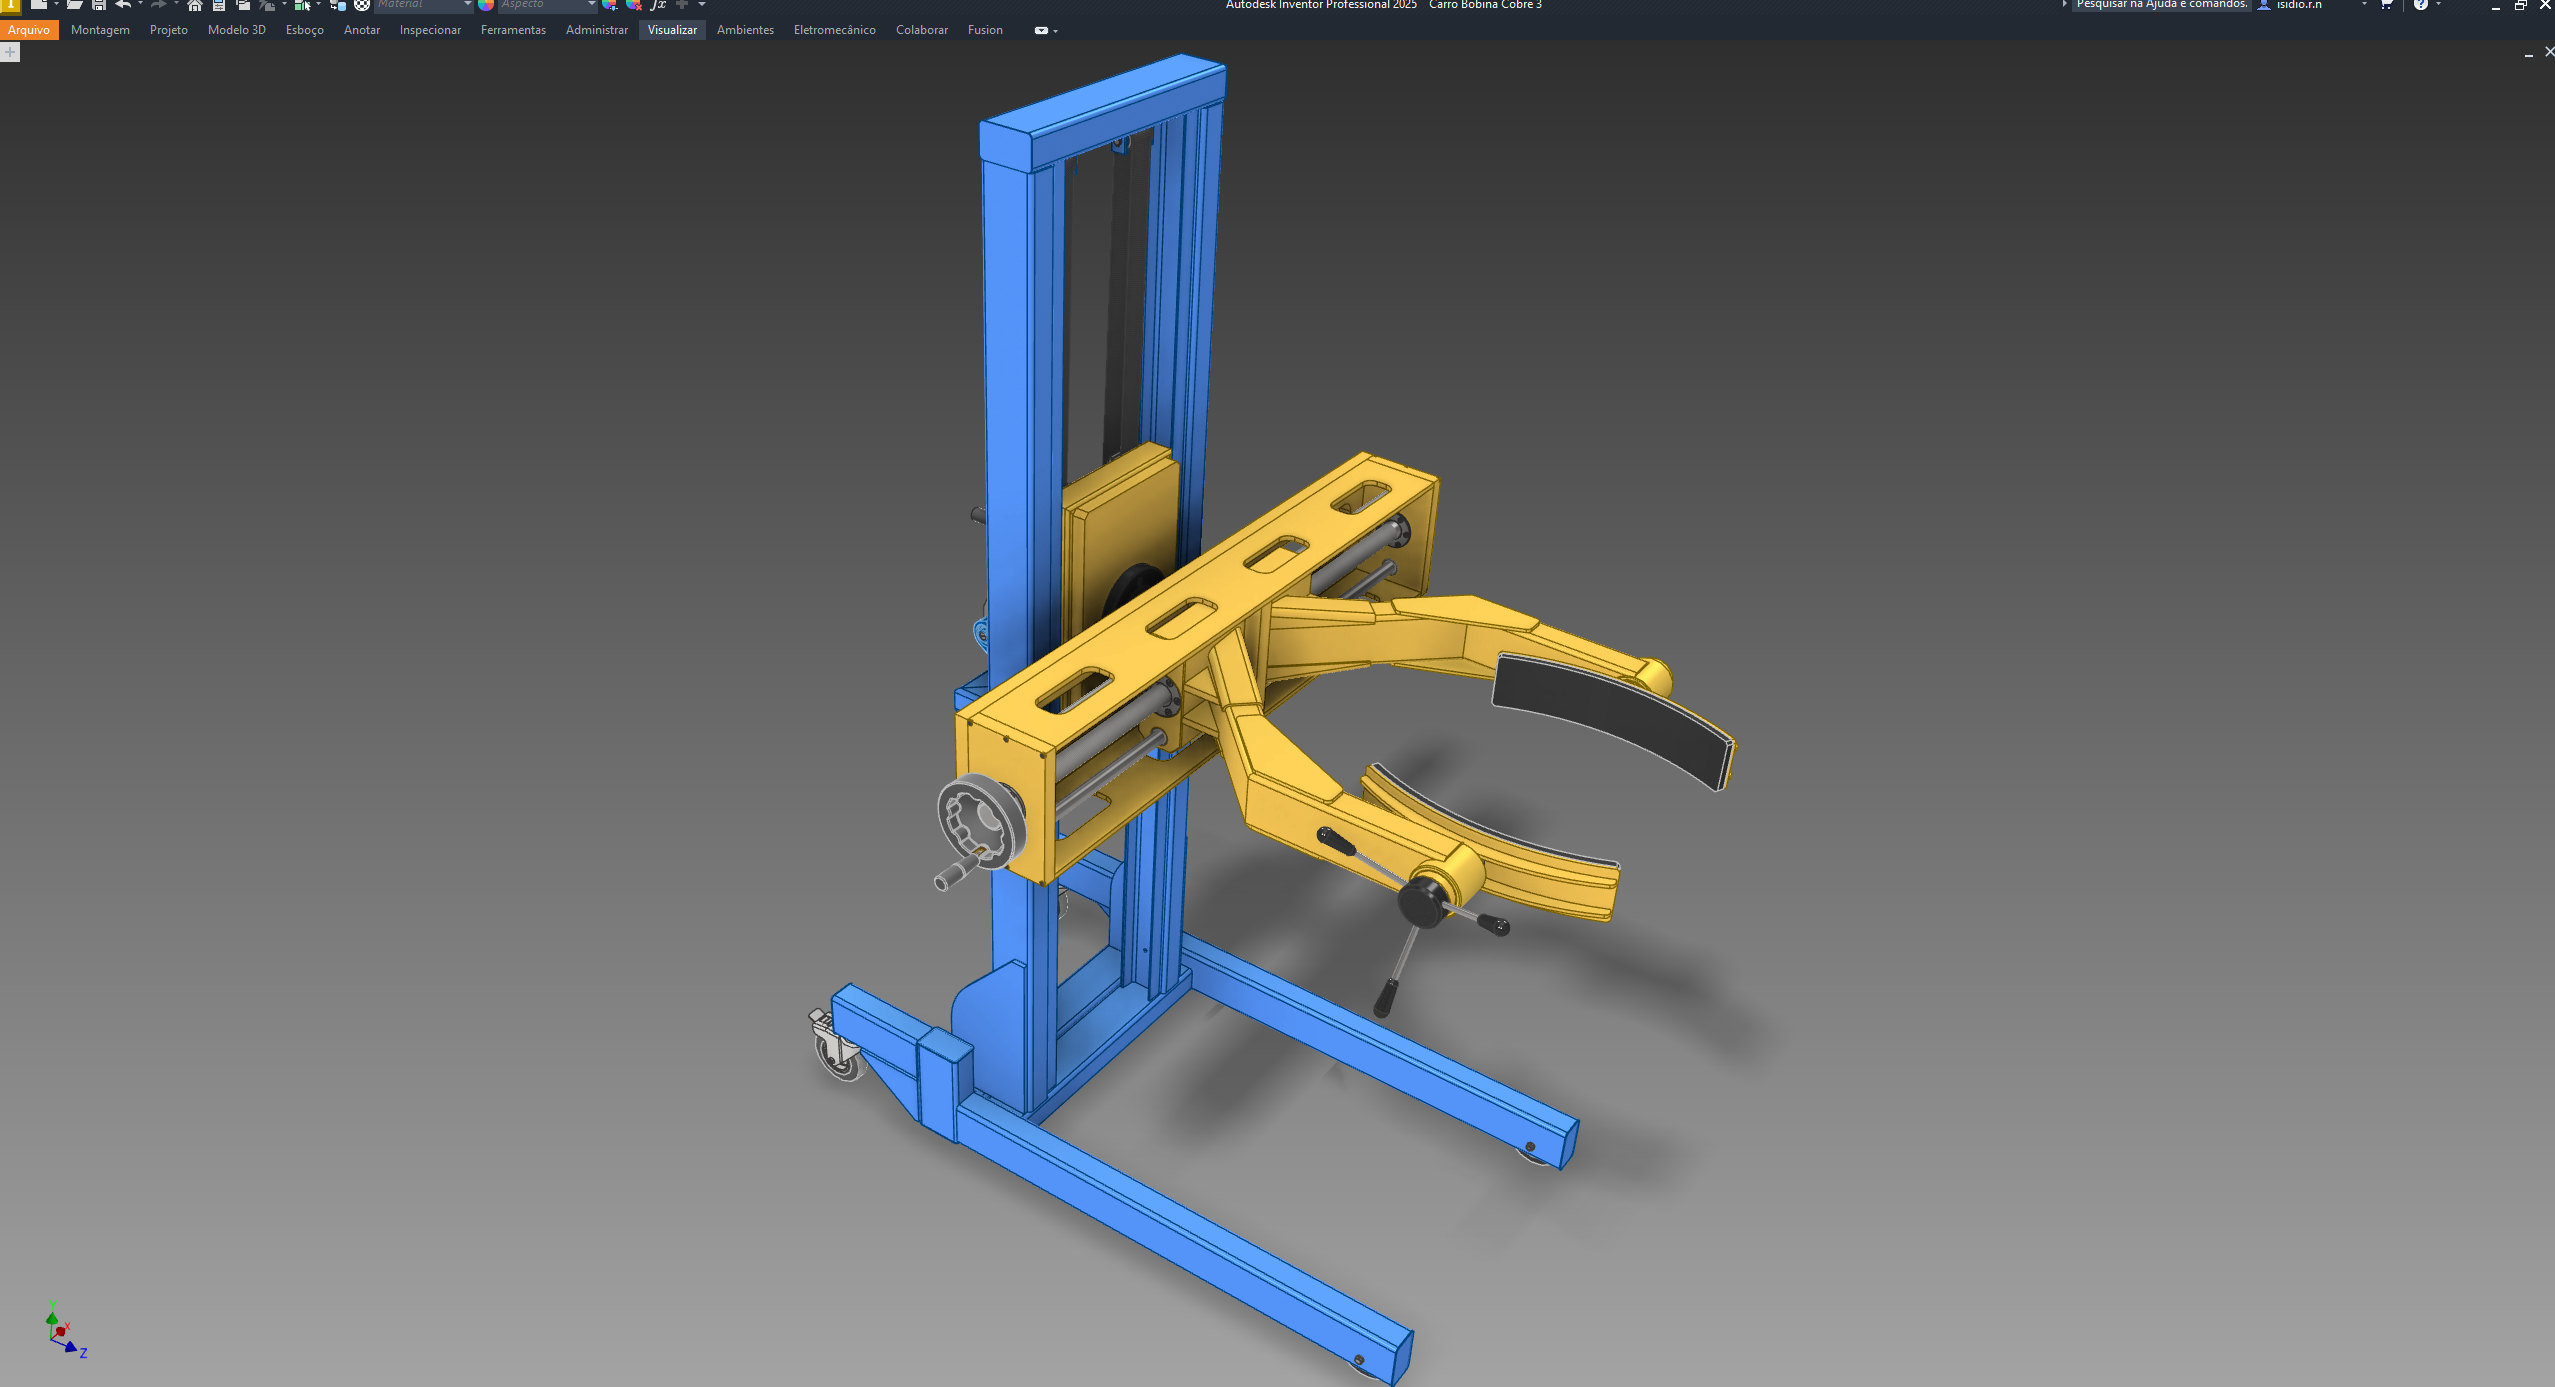The height and width of the screenshot is (1387, 2555).
Task: Switch to the Projeto tab
Action: 169,30
